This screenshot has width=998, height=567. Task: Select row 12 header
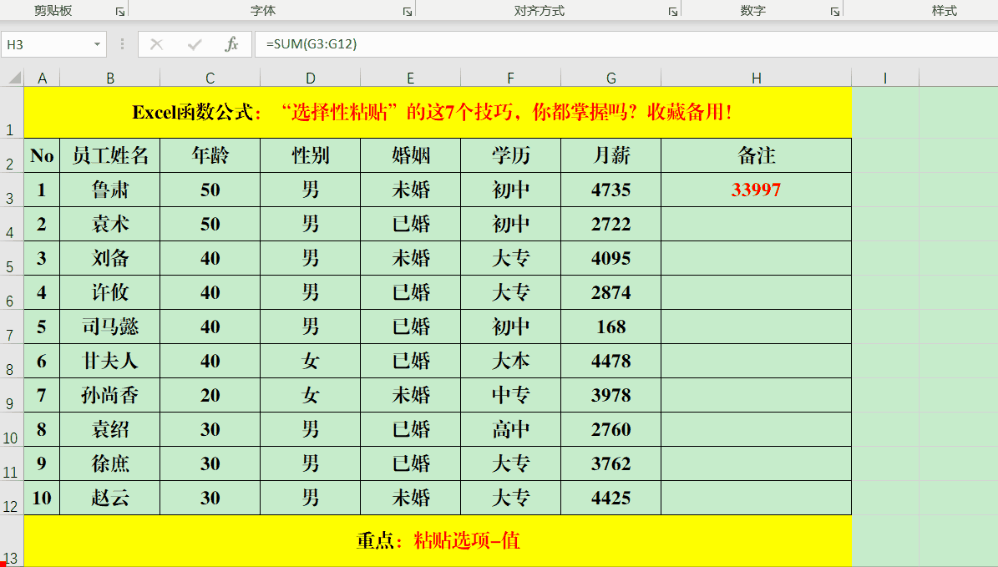11,498
